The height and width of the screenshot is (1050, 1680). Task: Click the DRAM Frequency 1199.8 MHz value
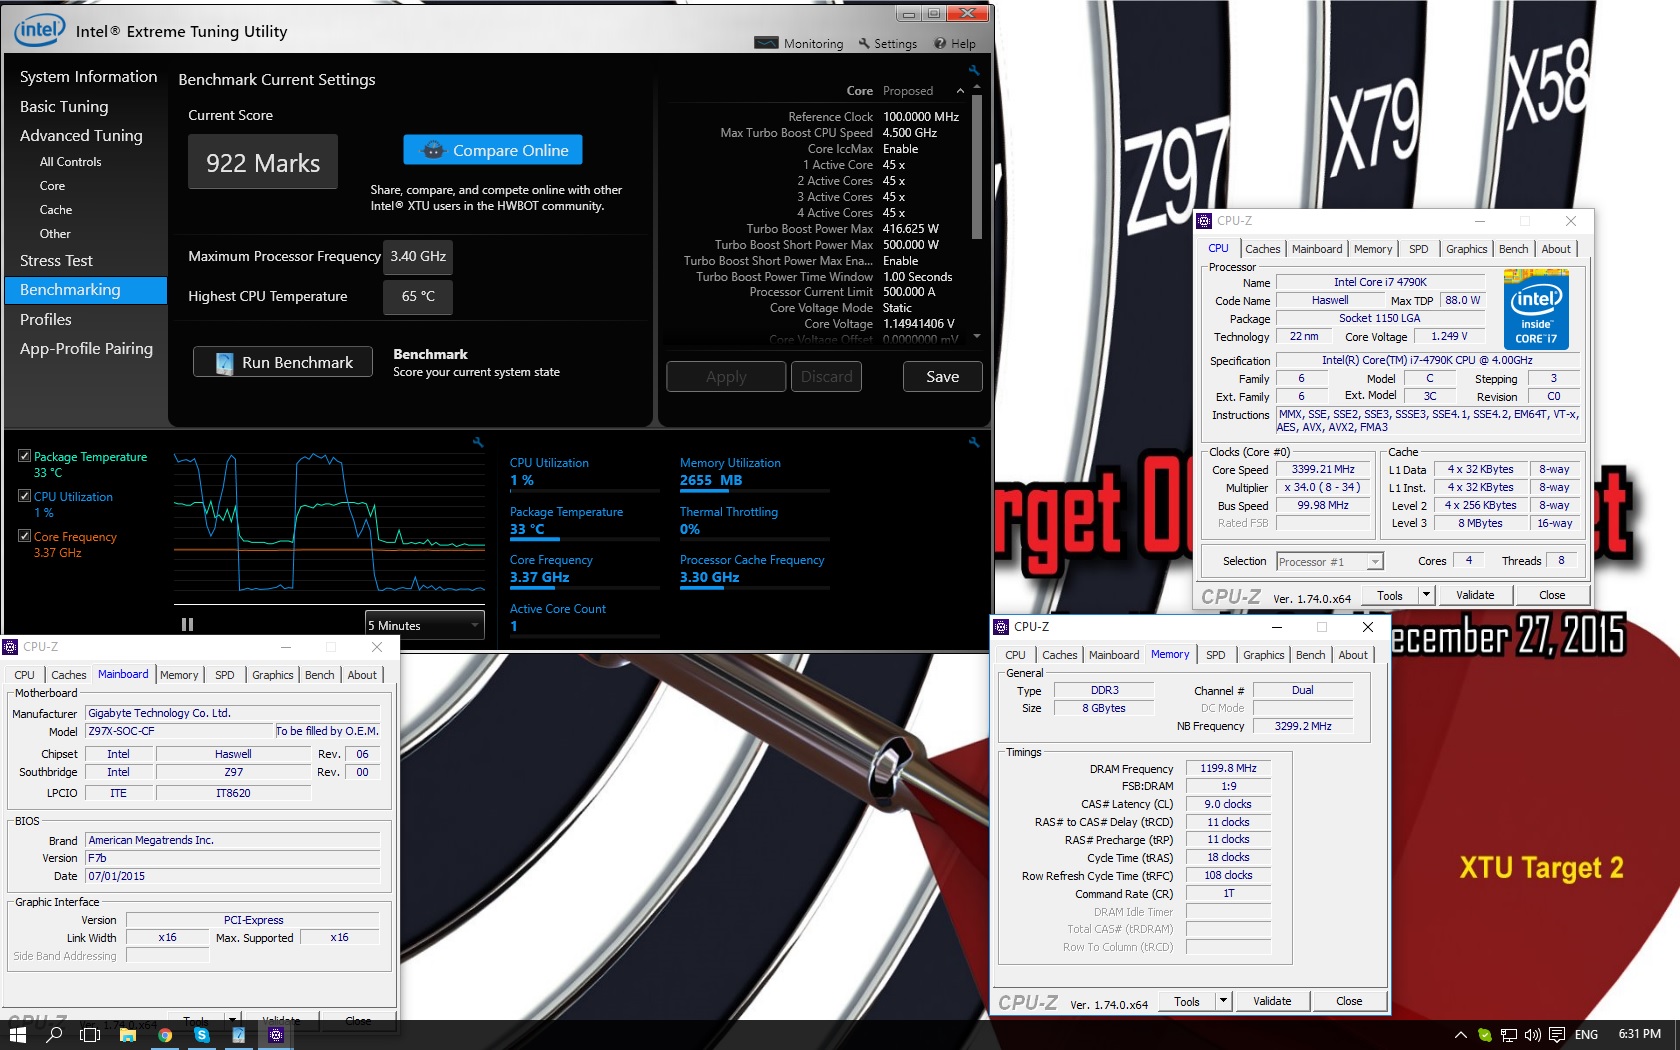[1228, 768]
